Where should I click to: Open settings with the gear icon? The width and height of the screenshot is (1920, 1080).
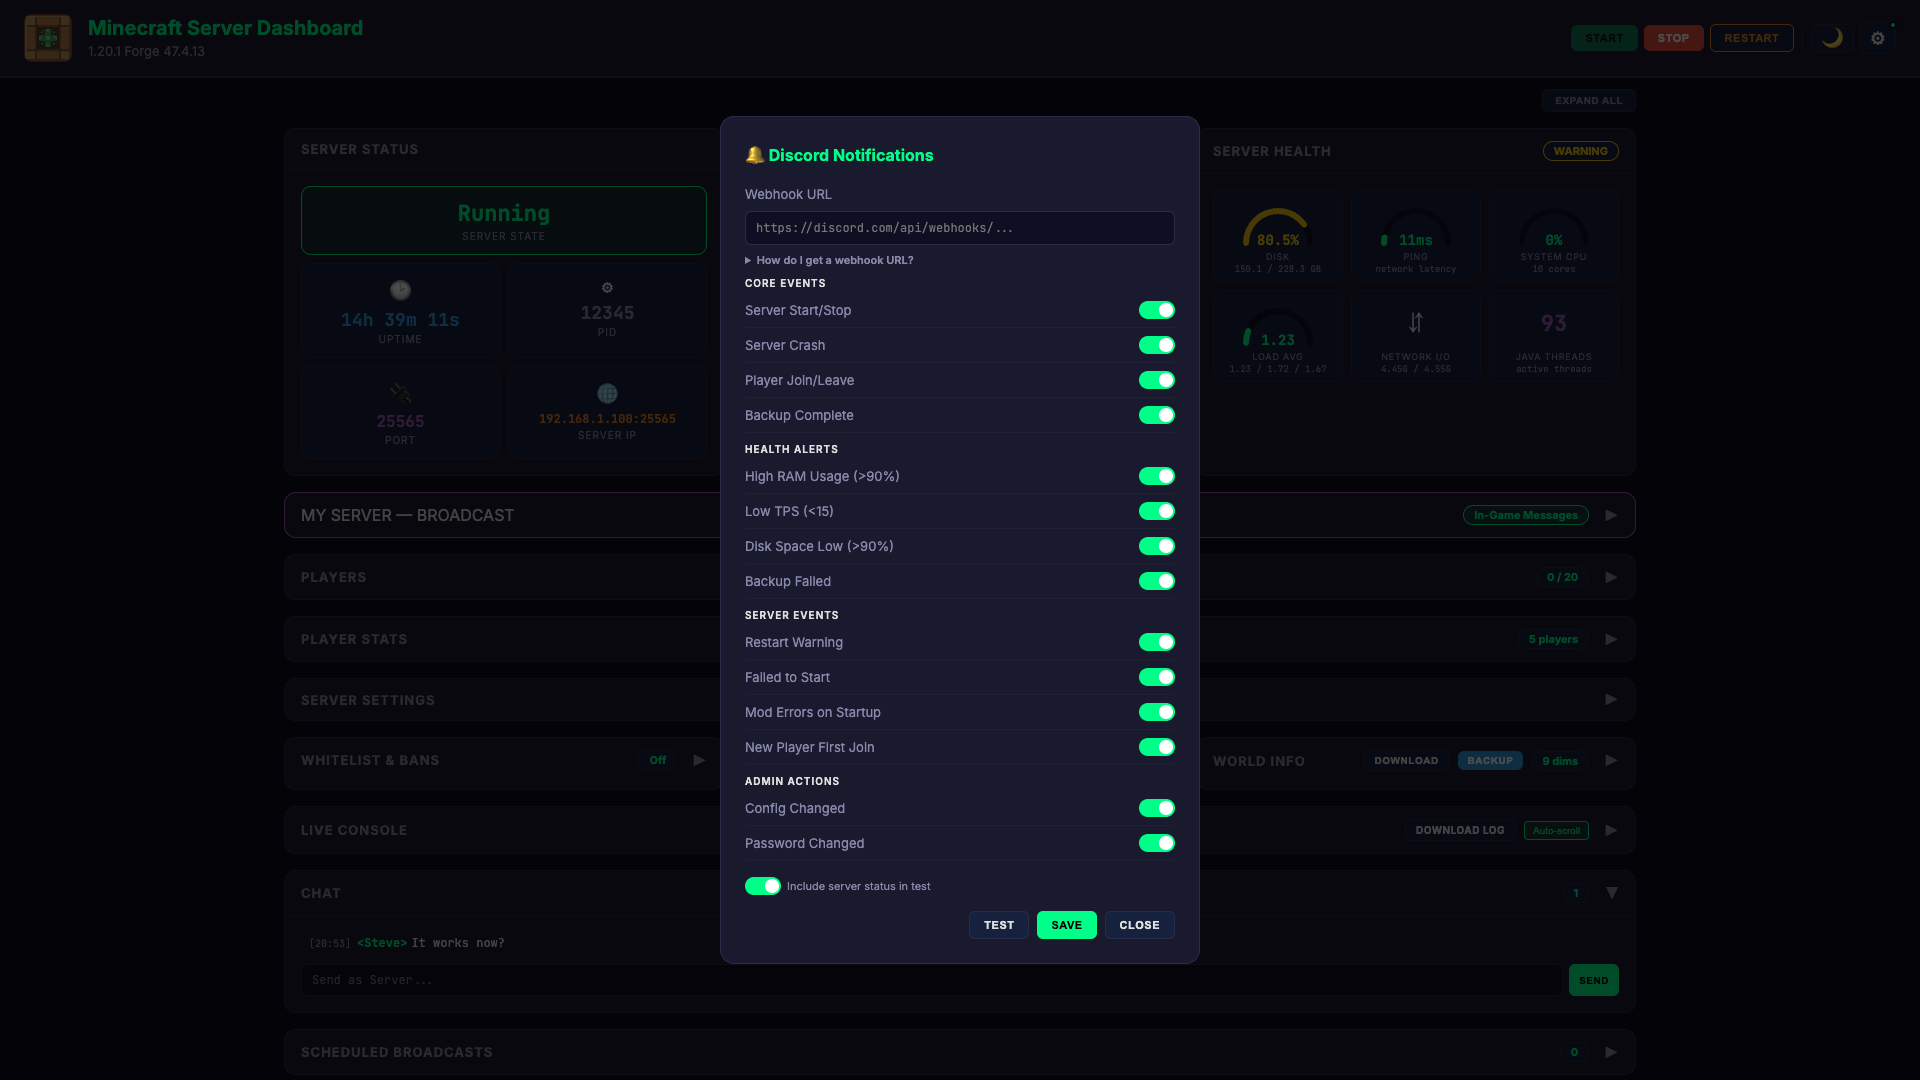click(x=1878, y=38)
